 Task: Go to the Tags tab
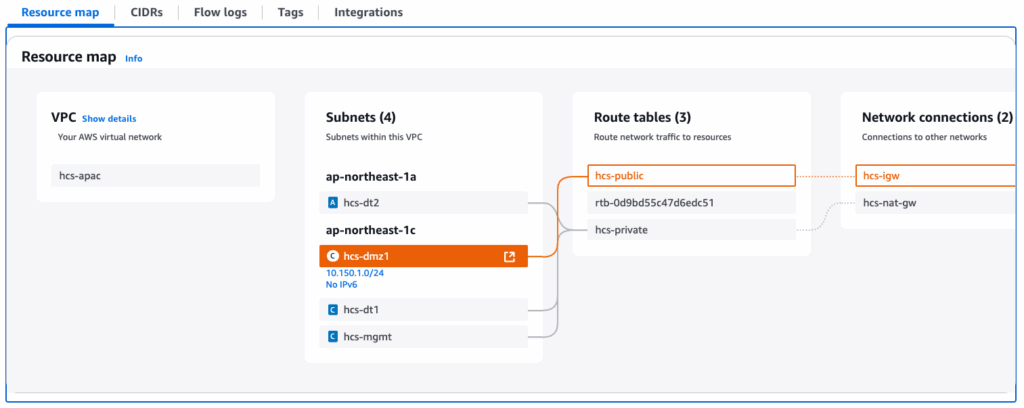pos(291,12)
